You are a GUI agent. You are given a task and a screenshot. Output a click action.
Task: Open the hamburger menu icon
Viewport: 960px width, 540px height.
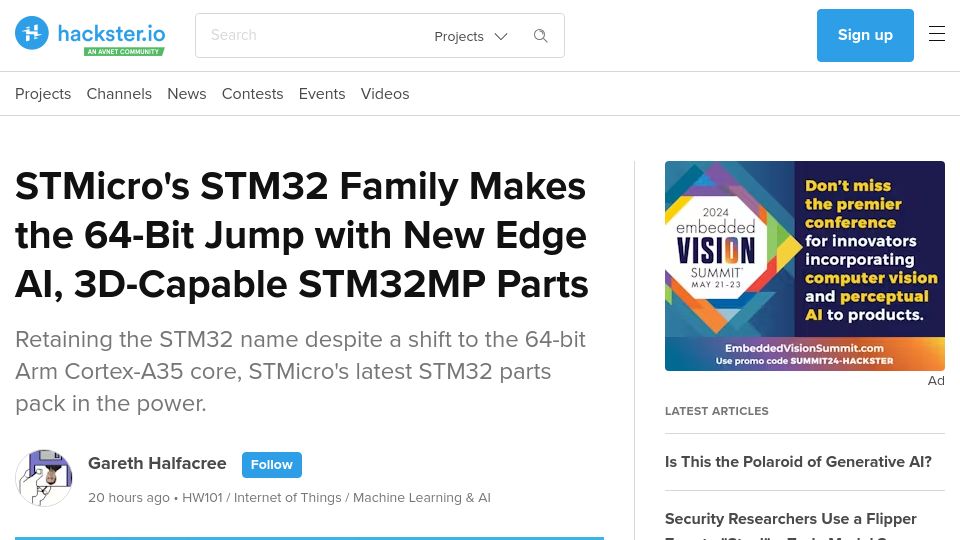click(937, 34)
